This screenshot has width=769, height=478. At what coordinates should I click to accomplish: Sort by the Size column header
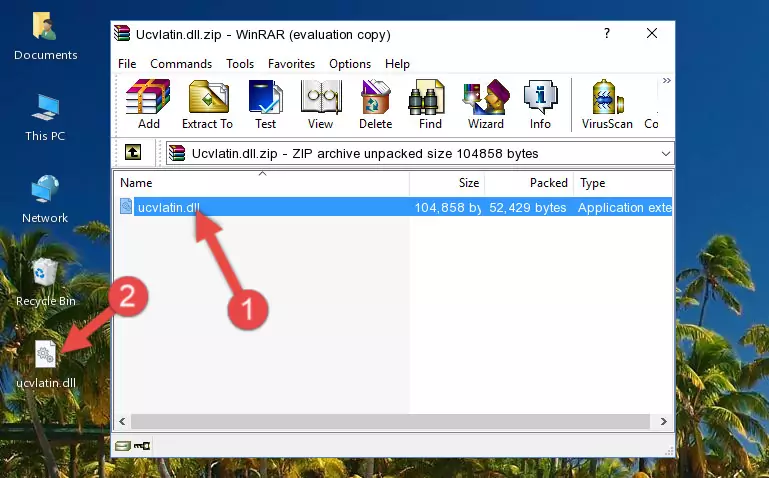coord(447,183)
